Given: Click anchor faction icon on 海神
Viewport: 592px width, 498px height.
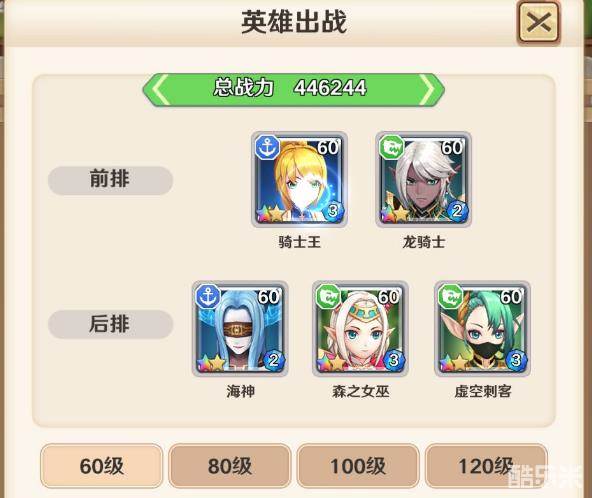Looking at the screenshot, I should pyautogui.click(x=208, y=296).
